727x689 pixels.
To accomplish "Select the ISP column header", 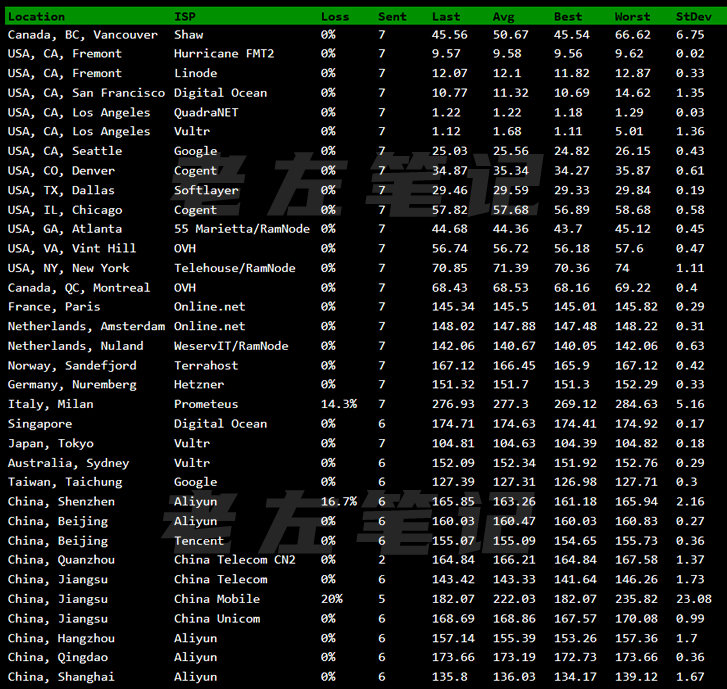I will (185, 17).
